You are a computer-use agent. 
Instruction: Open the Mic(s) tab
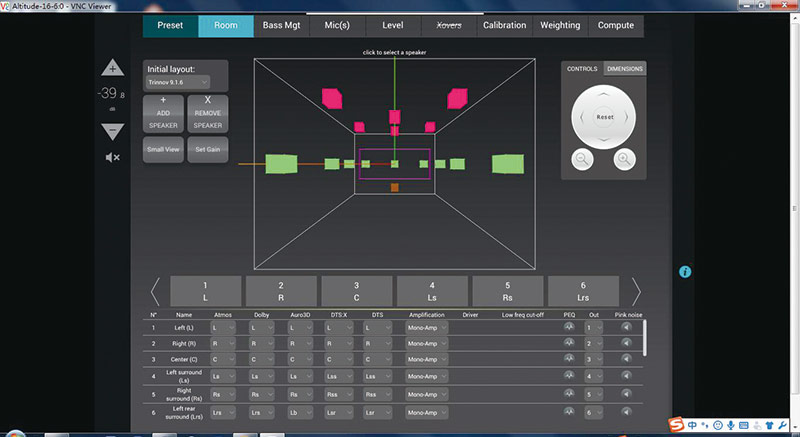(337, 25)
